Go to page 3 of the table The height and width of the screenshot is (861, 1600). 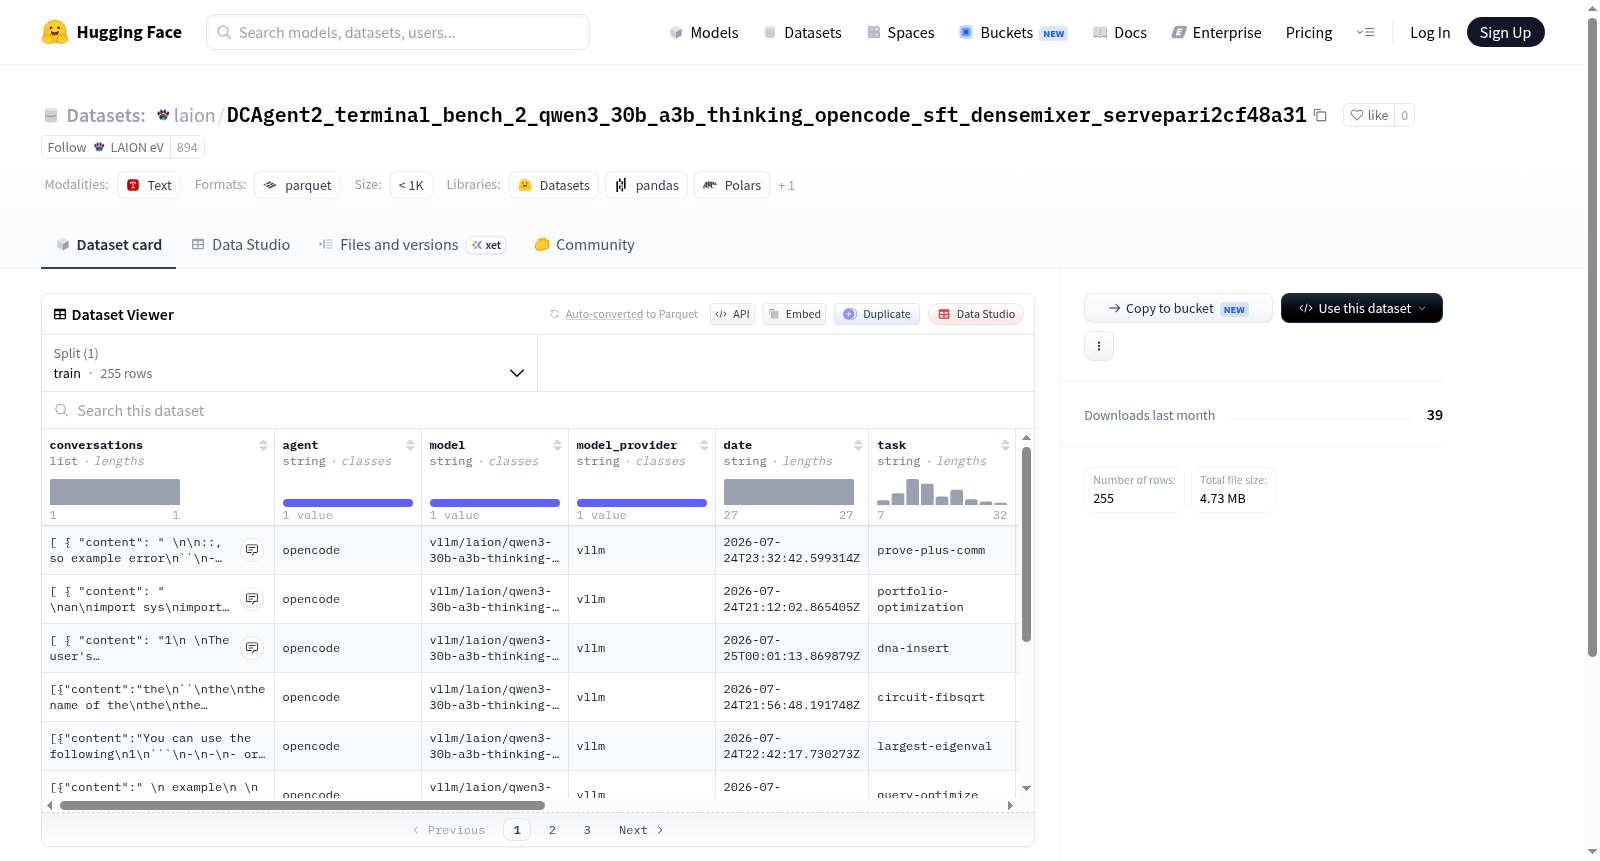click(x=587, y=830)
